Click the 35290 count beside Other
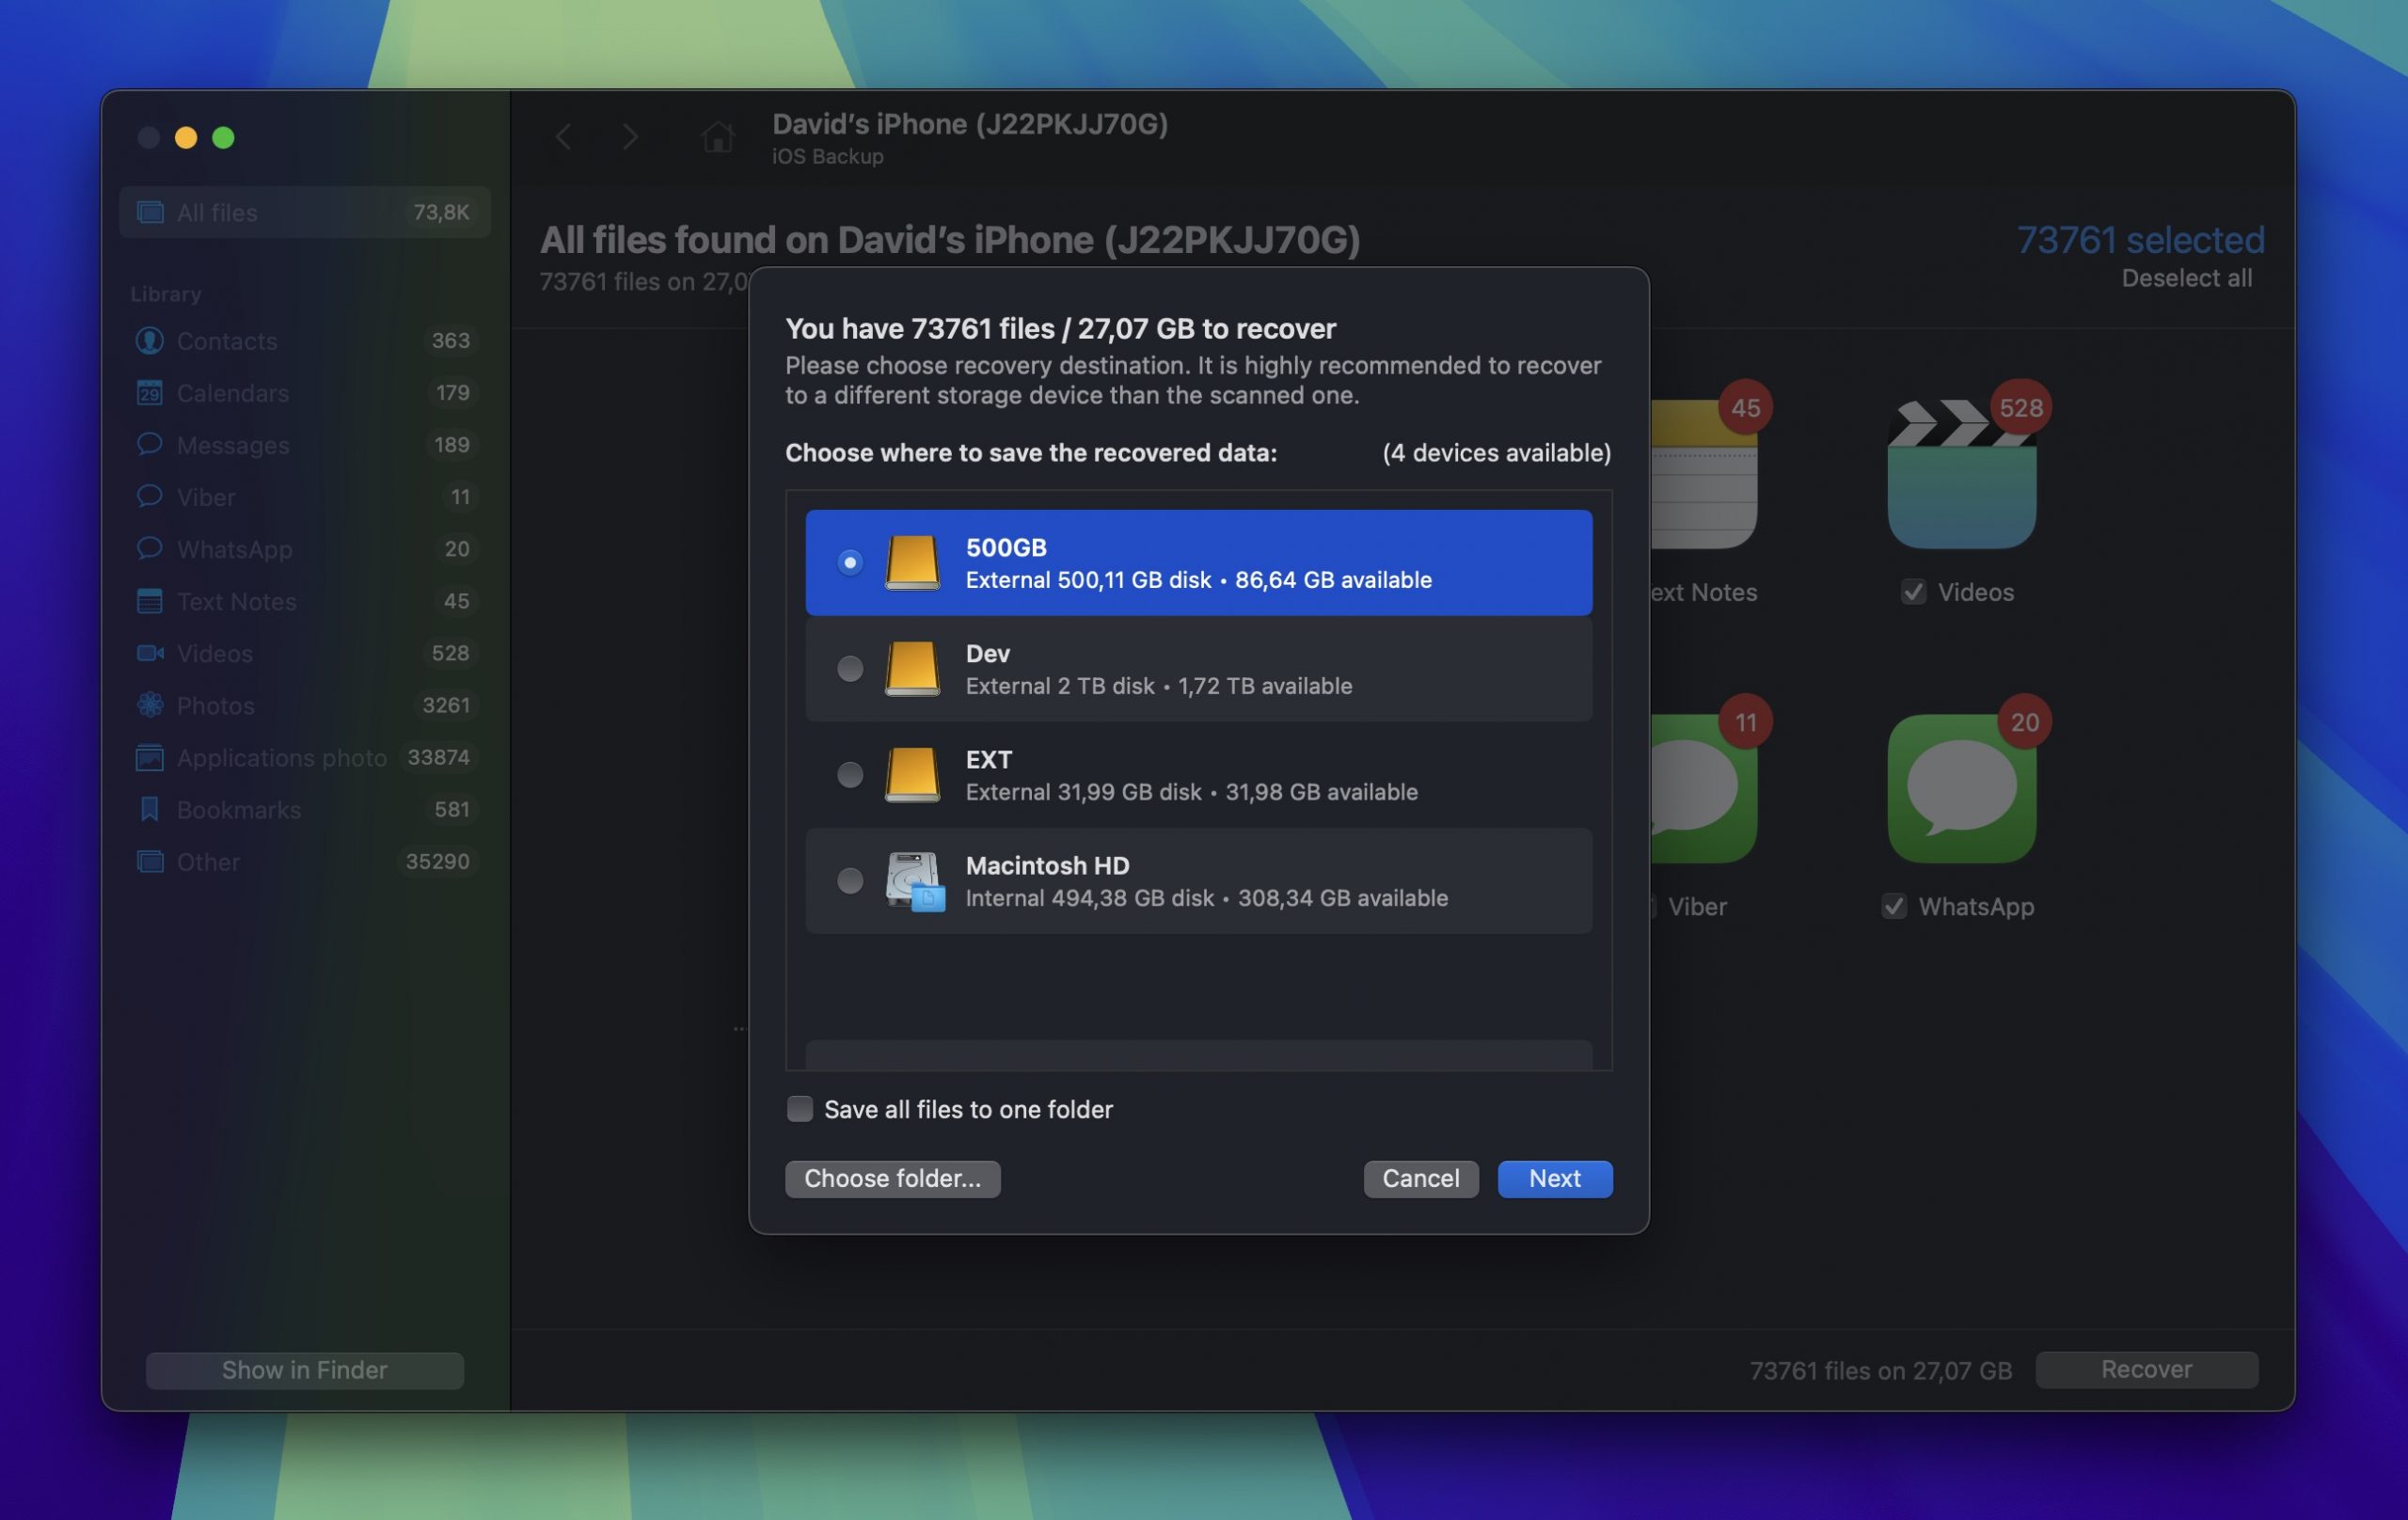2408x1520 pixels. 437,861
